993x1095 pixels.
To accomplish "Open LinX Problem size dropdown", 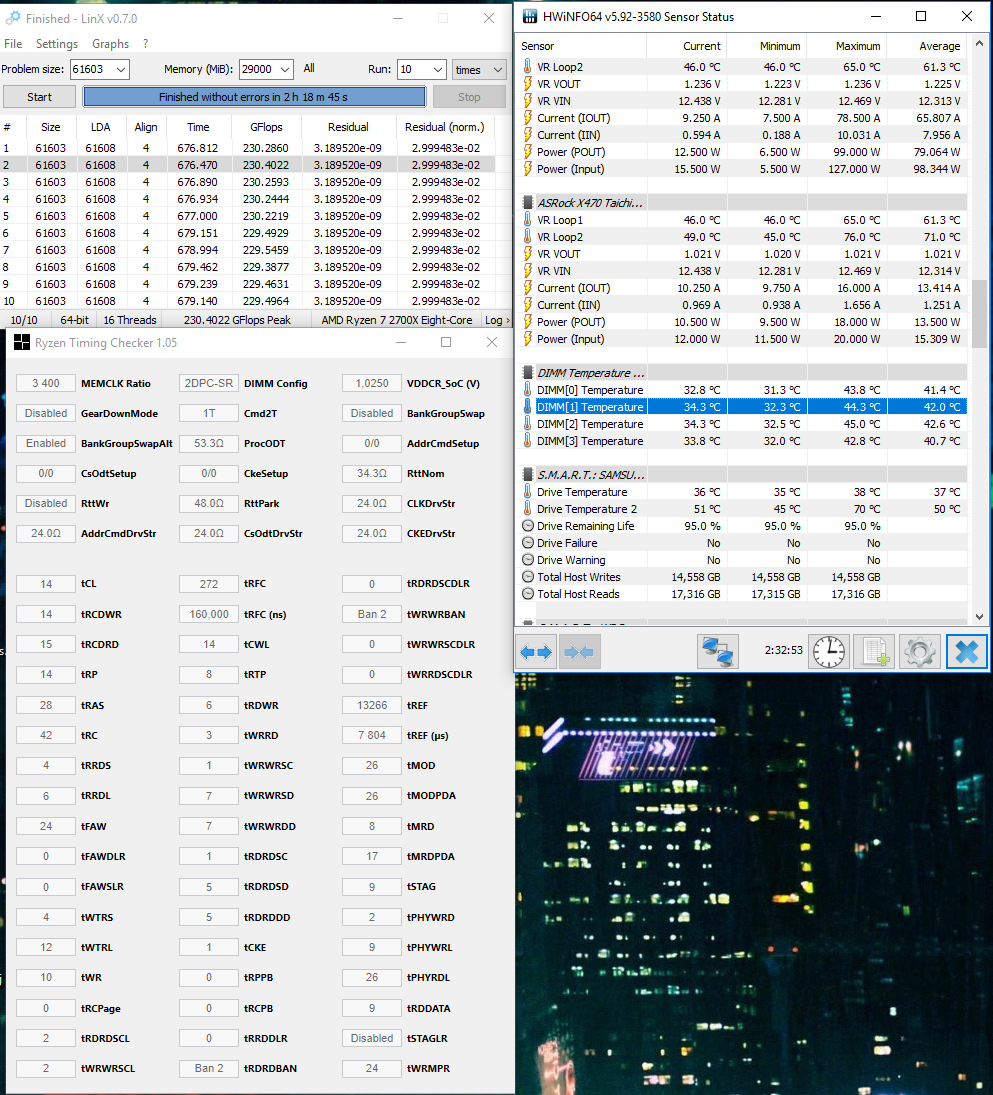I will click(x=121, y=69).
